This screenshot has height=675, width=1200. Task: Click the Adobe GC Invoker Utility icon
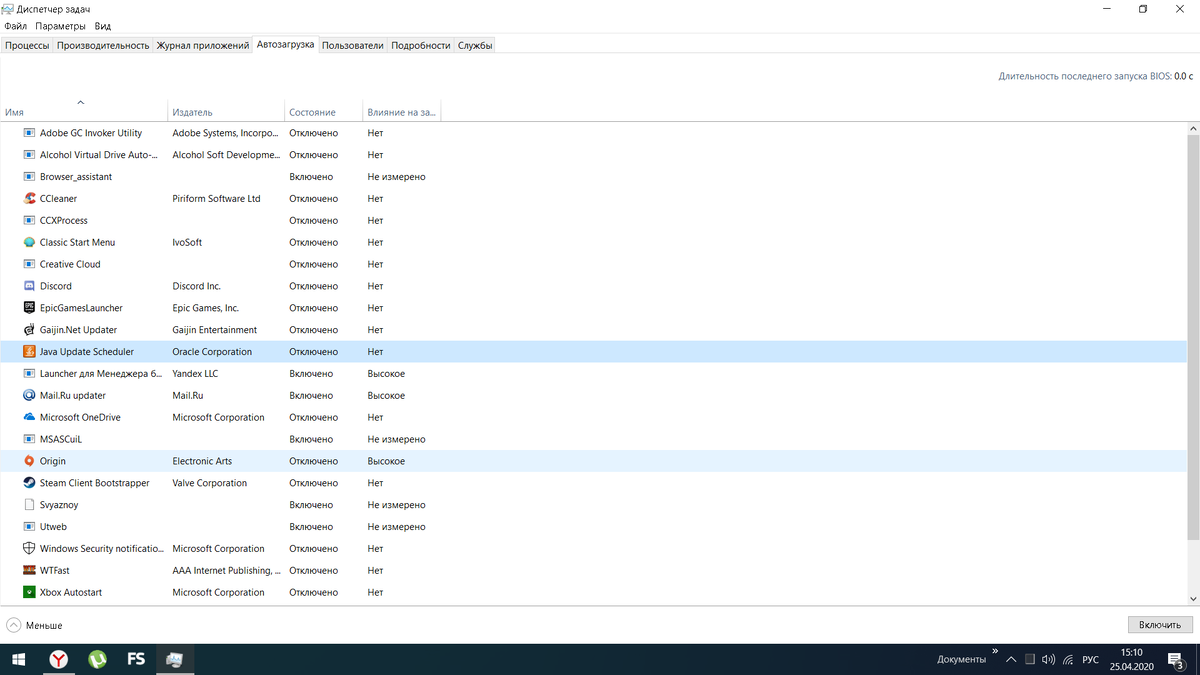tap(29, 133)
